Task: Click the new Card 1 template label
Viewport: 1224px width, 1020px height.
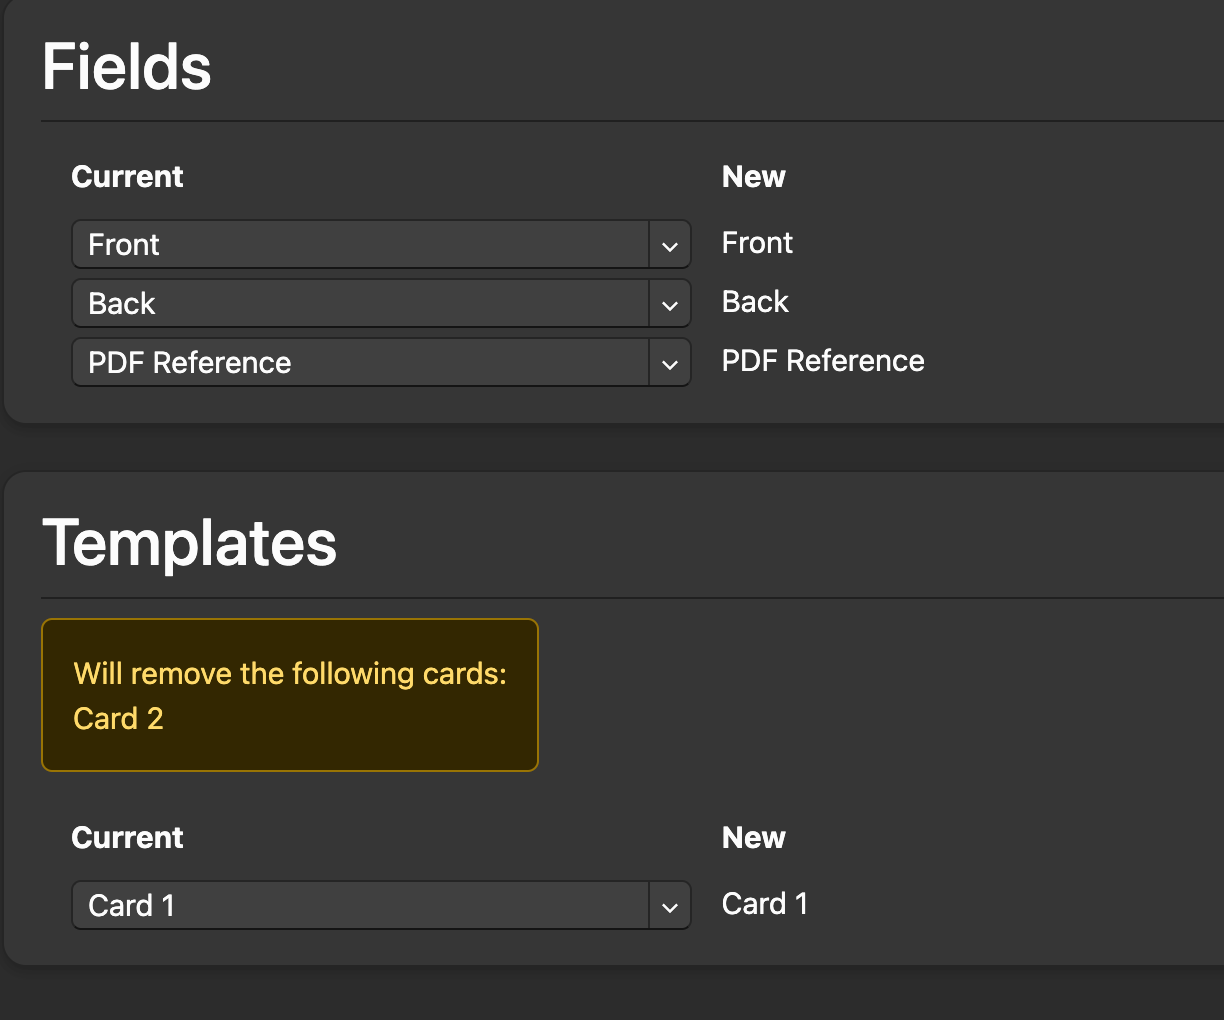Action: pyautogui.click(x=764, y=904)
